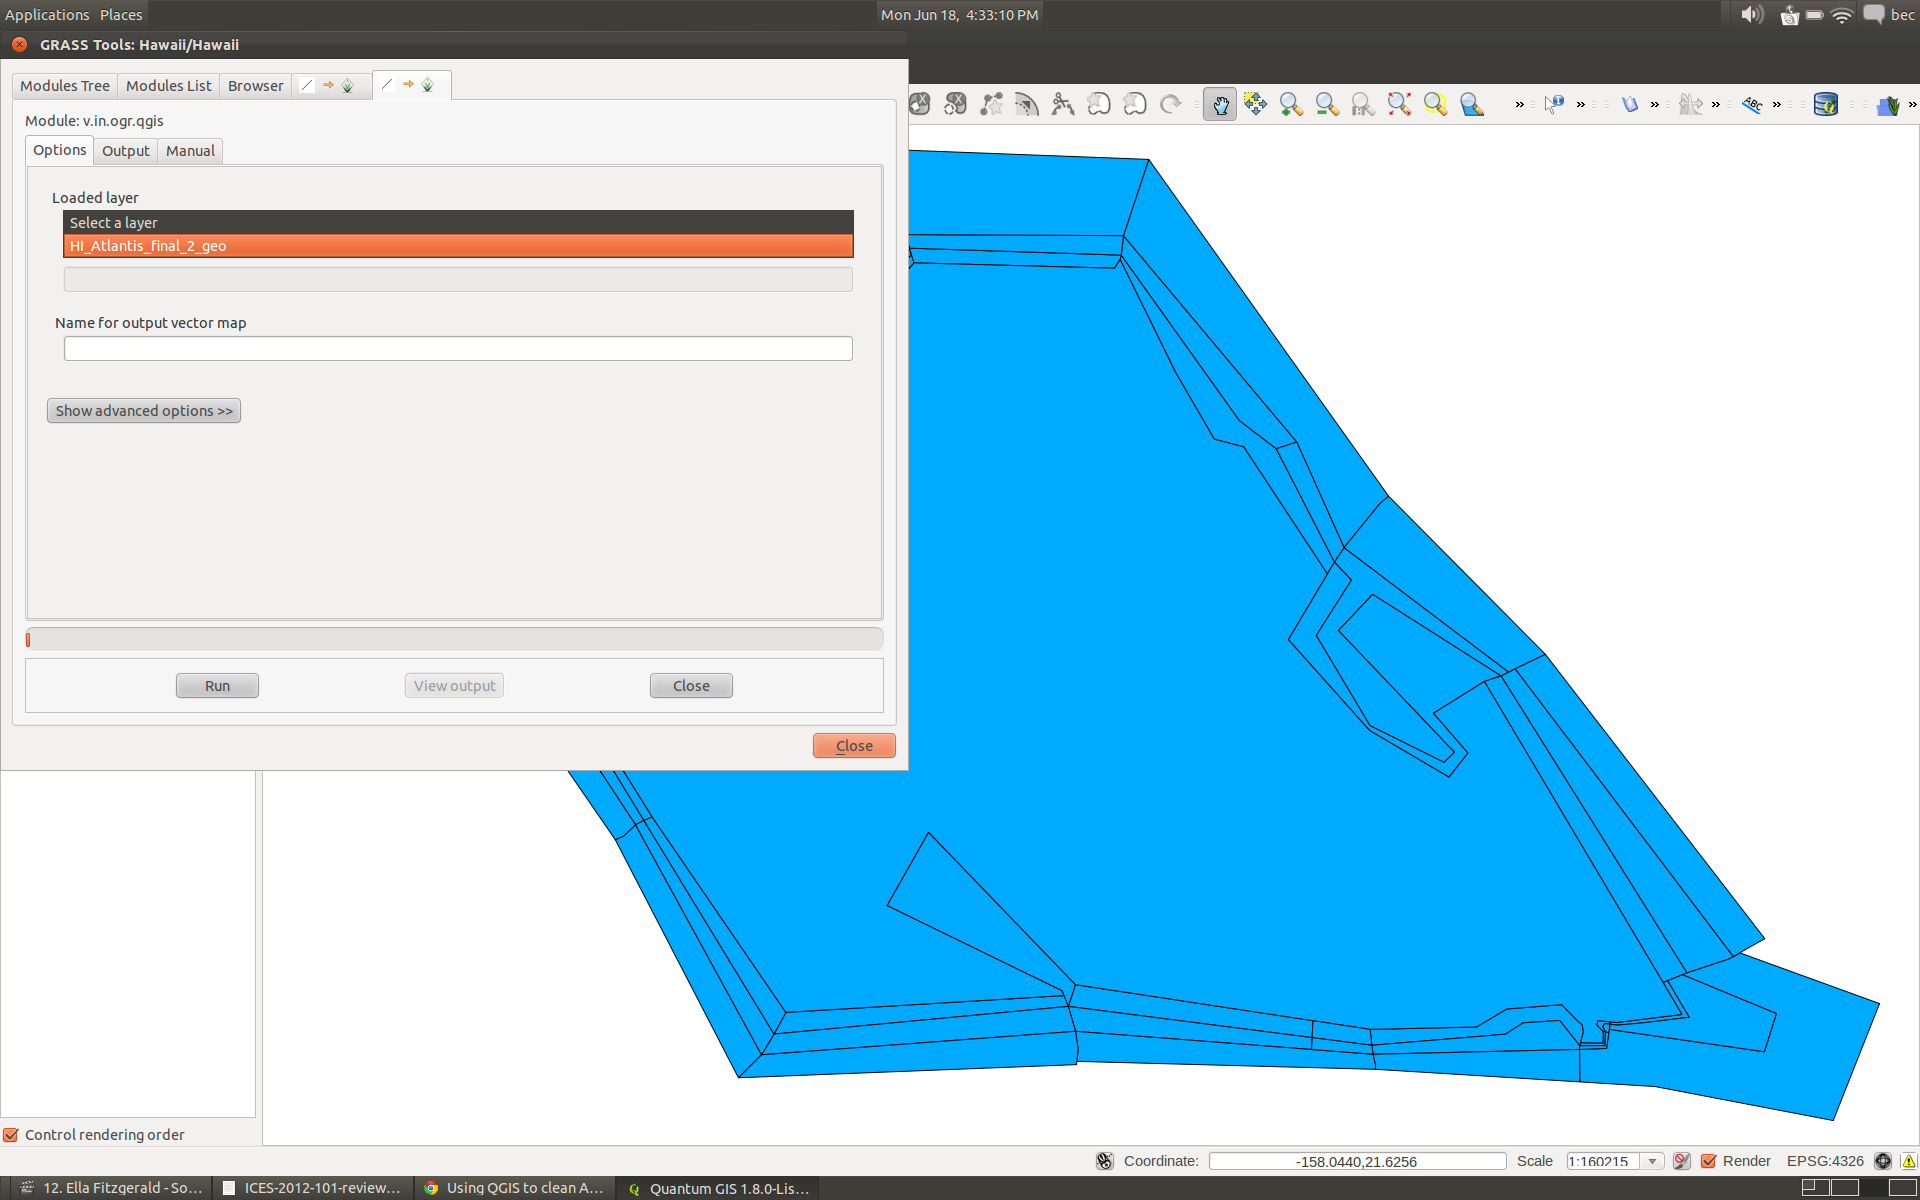The height and width of the screenshot is (1200, 1920).
Task: Open the Manual tab
Action: [x=190, y=151]
